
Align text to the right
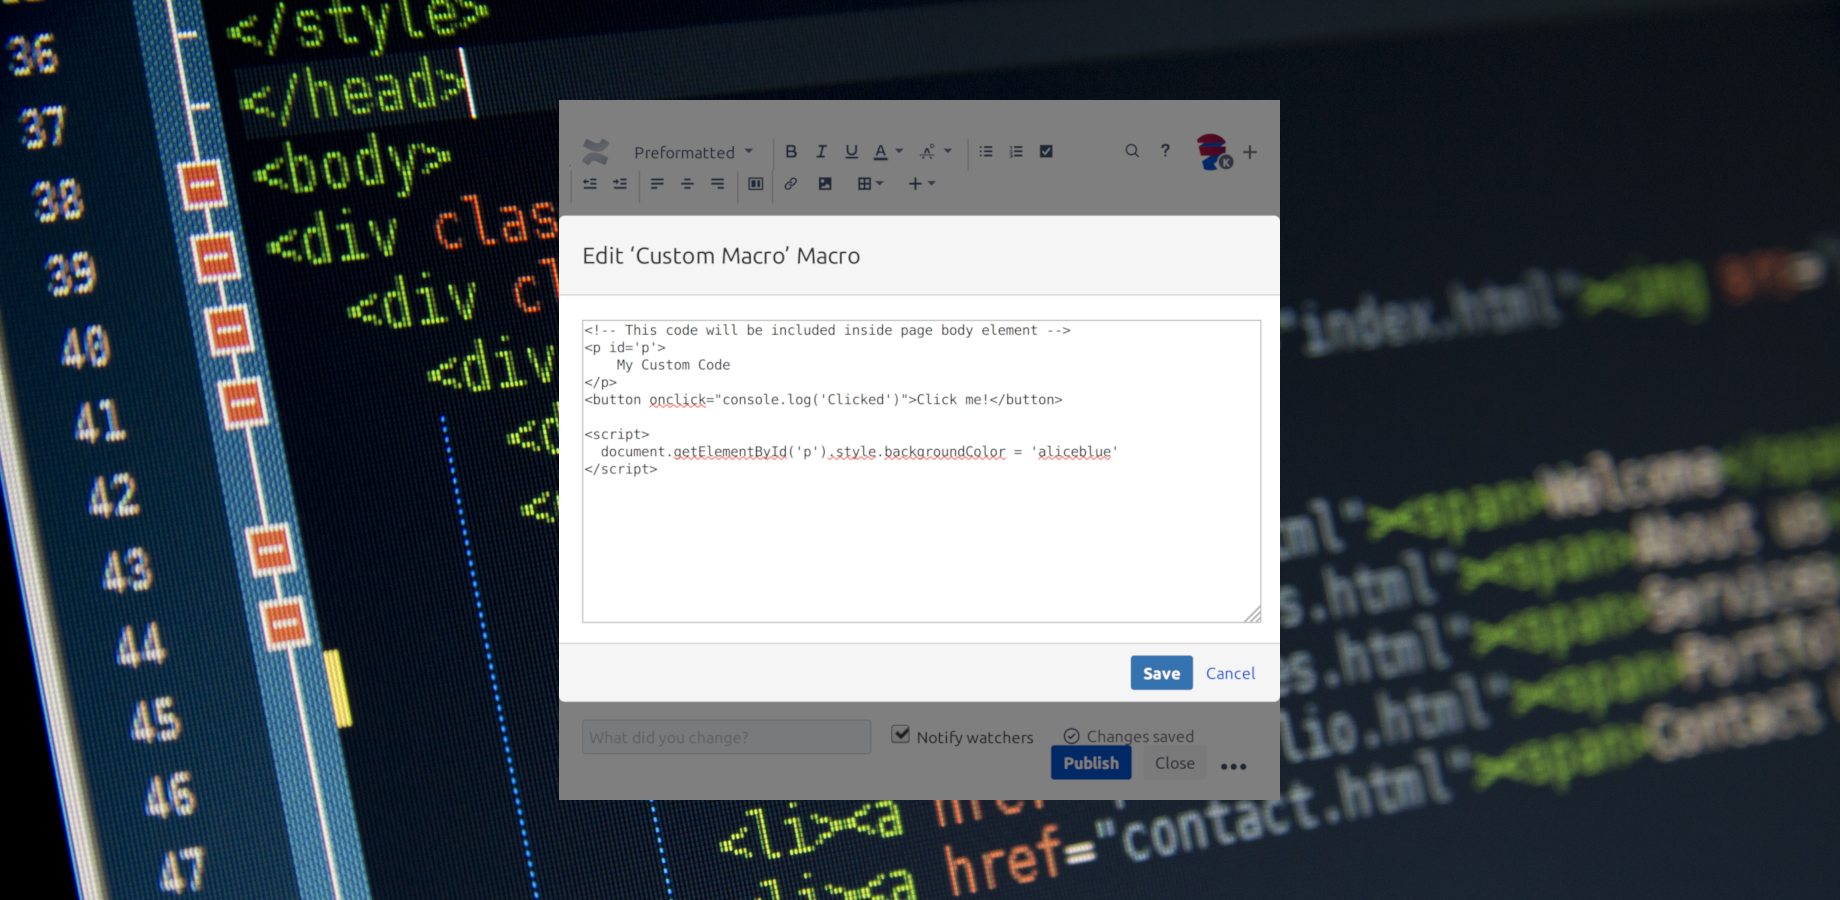(717, 184)
